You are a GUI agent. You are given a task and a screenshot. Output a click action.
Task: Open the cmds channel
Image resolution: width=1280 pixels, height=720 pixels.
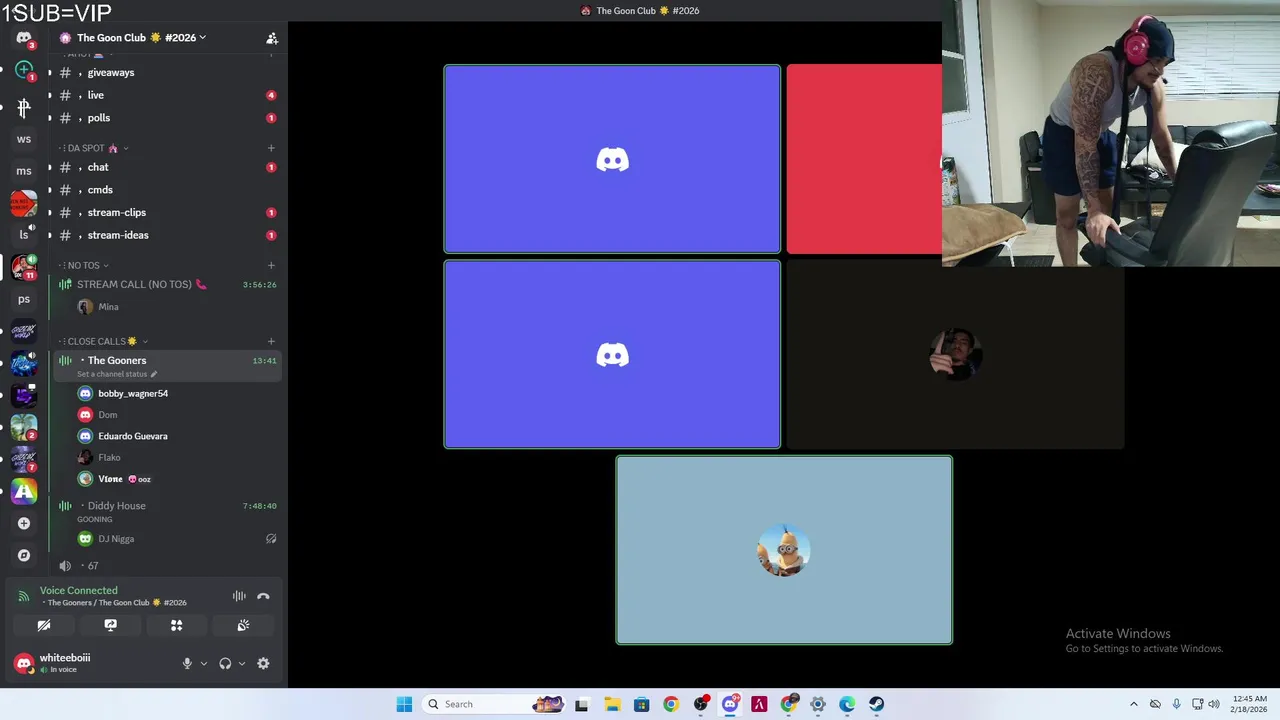click(x=167, y=190)
